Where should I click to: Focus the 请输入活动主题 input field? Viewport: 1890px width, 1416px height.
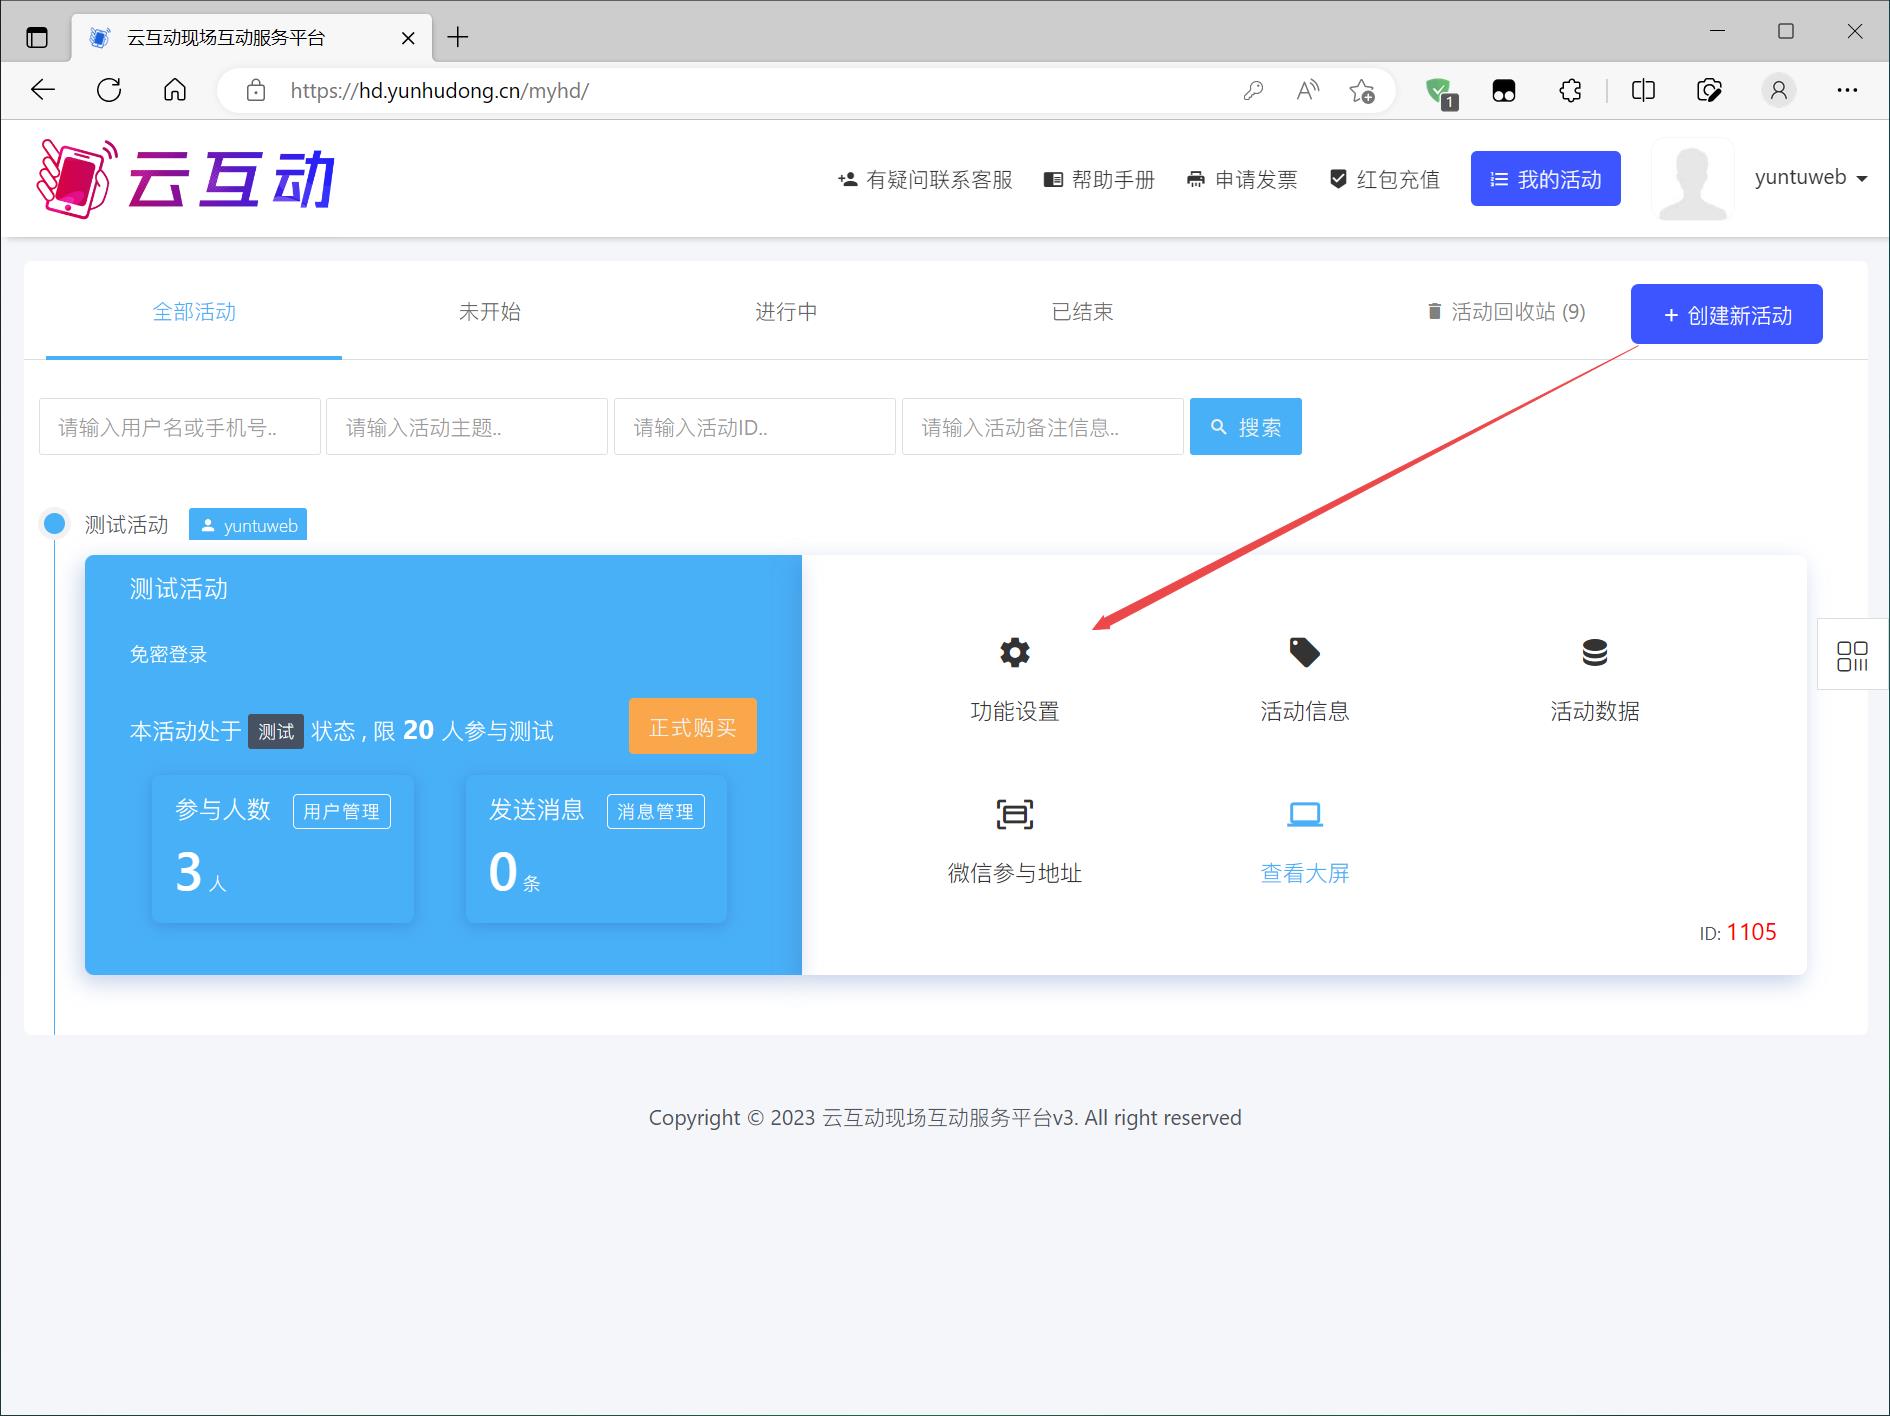(466, 427)
